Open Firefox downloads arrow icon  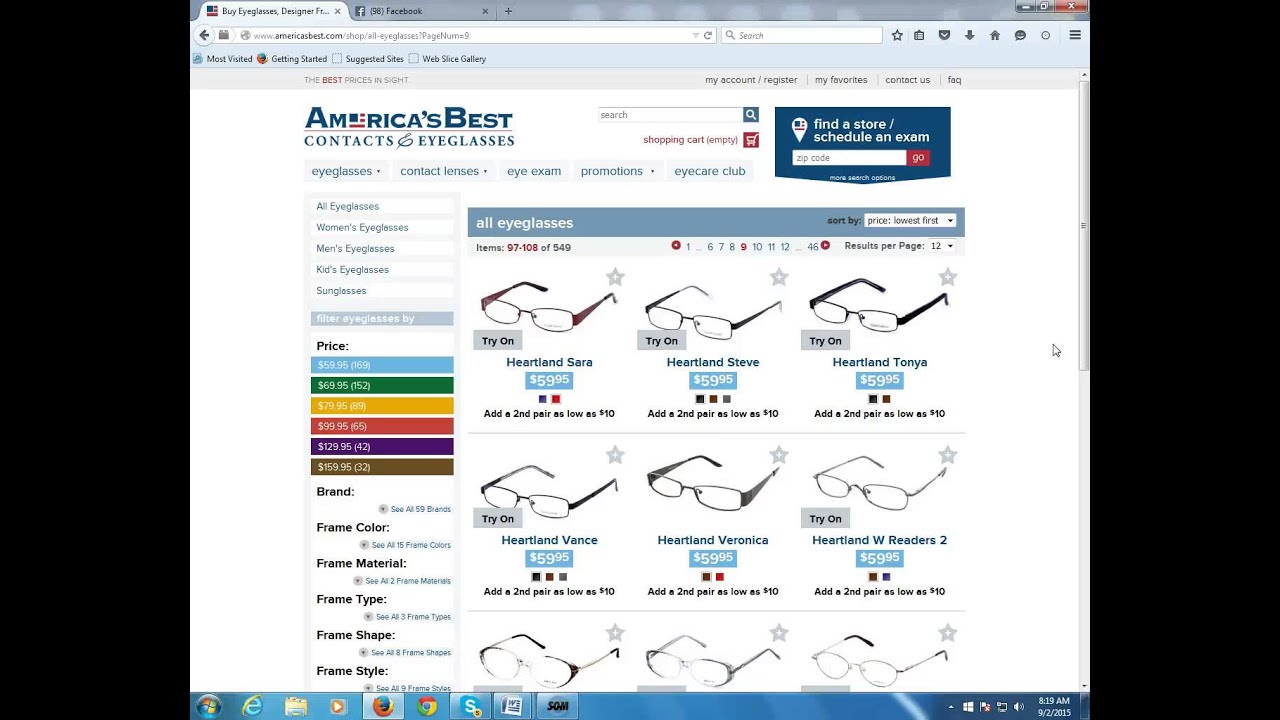coord(969,35)
